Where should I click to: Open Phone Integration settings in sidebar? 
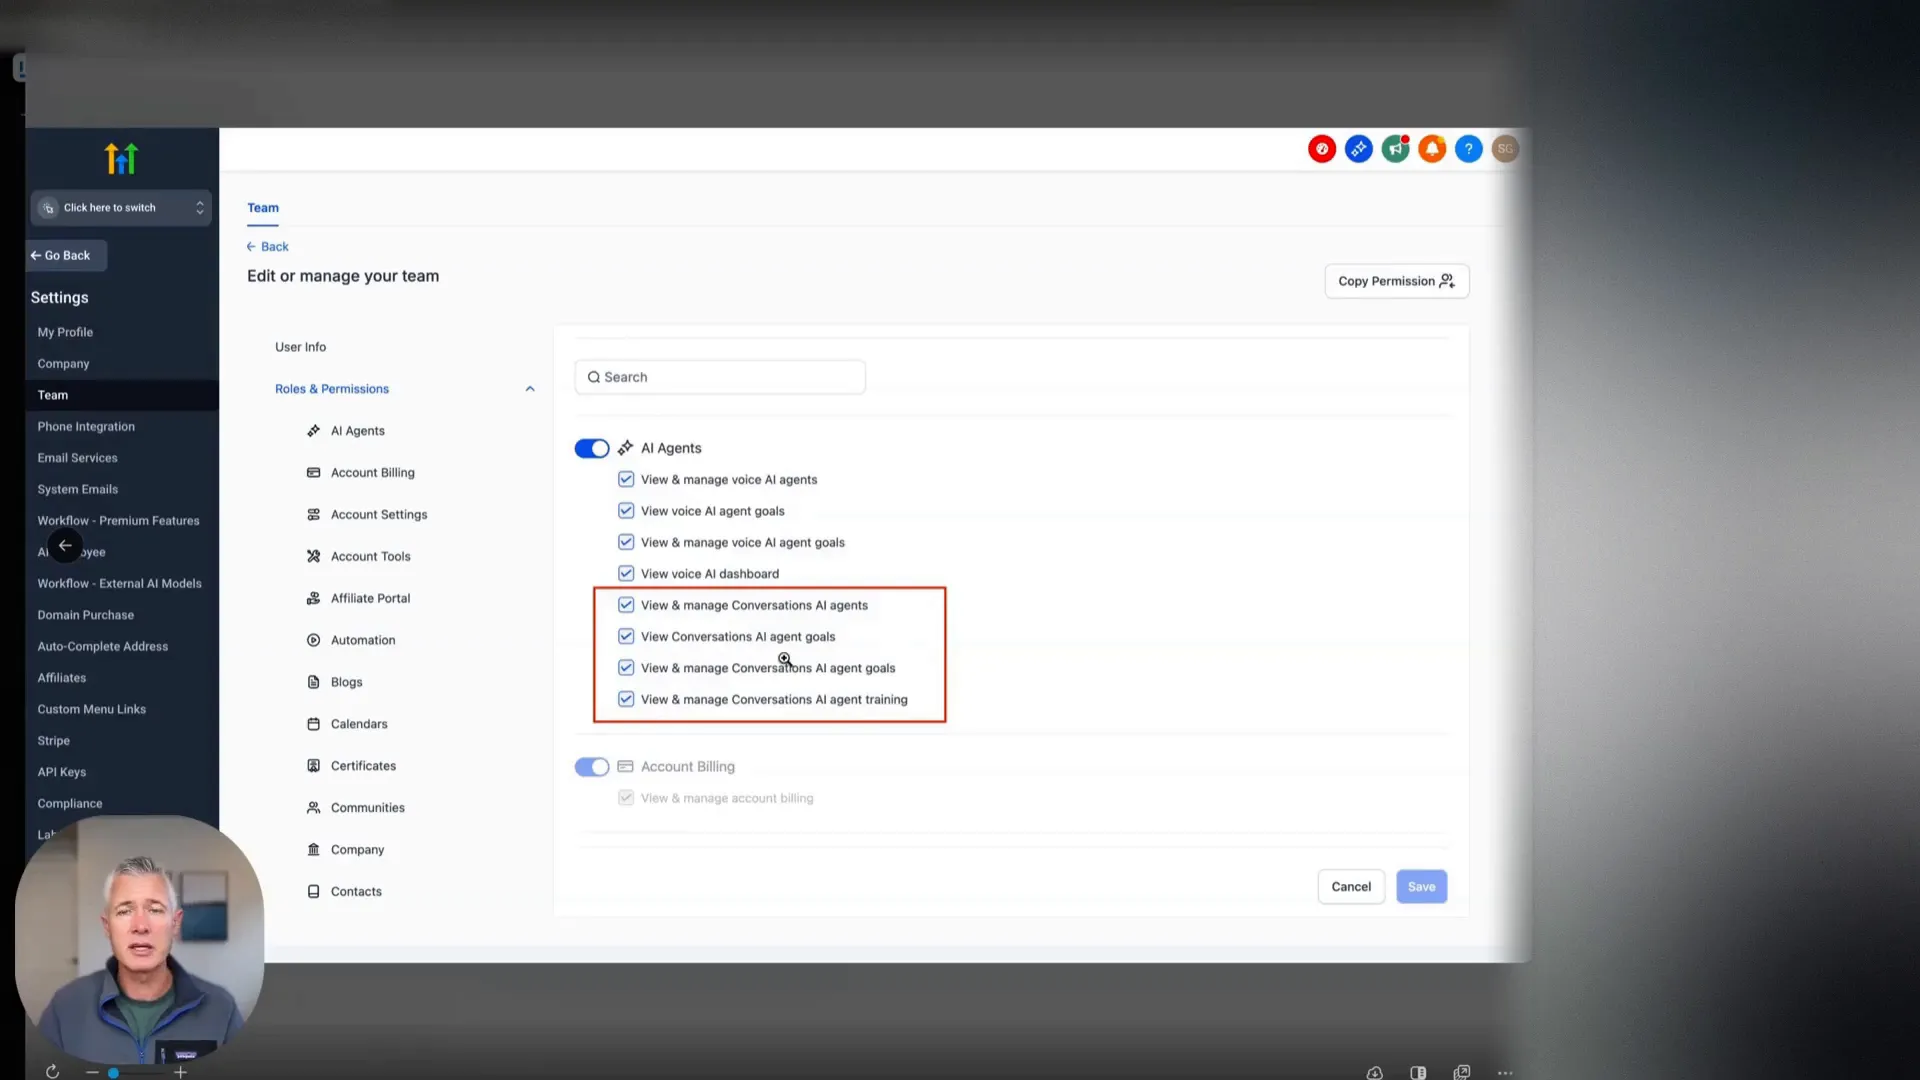point(85,426)
